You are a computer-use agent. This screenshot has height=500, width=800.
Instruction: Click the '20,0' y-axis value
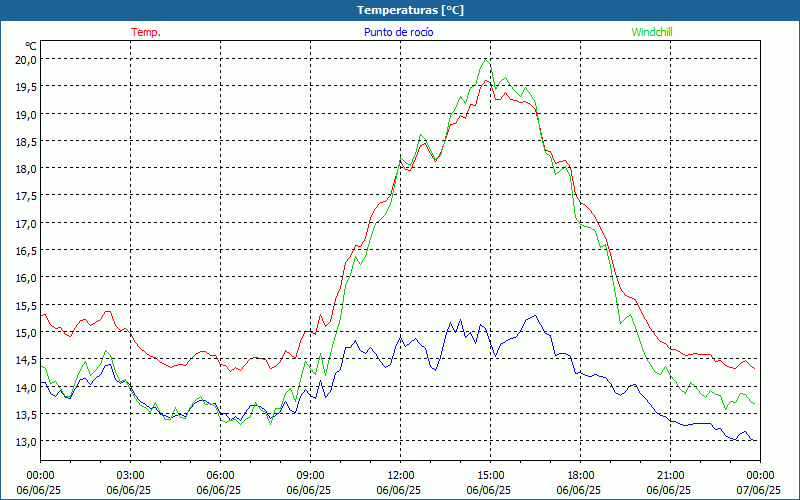pyautogui.click(x=26, y=60)
